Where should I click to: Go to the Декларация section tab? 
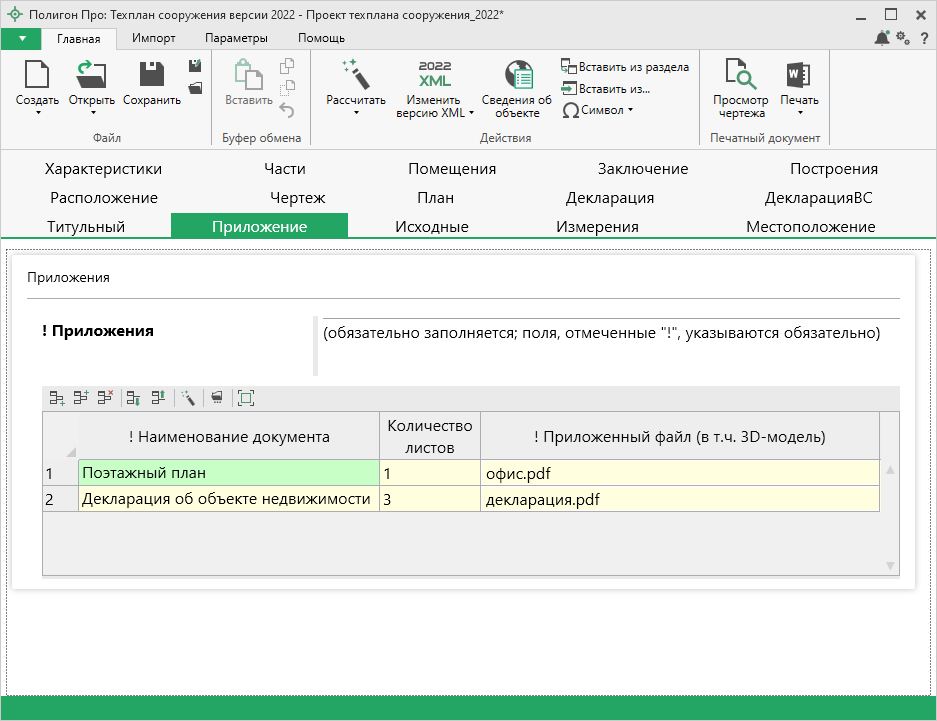[x=610, y=198]
